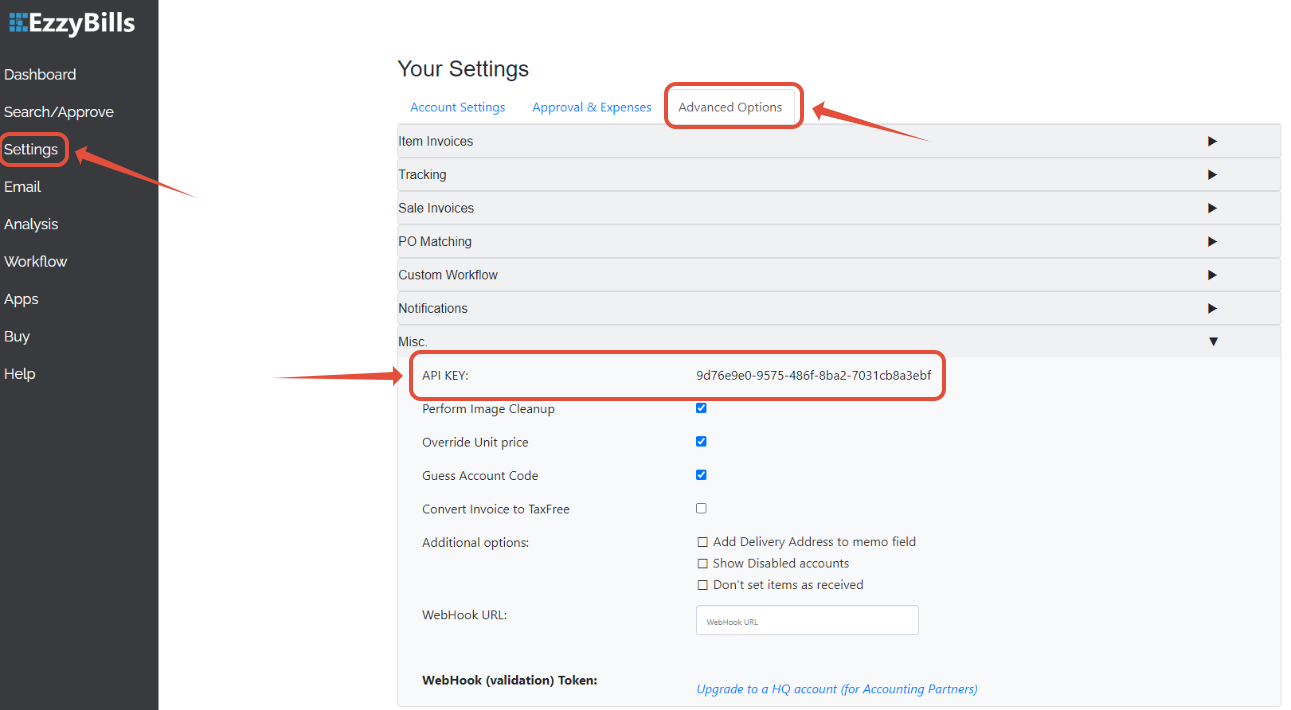Open the Buy page

click(16, 336)
